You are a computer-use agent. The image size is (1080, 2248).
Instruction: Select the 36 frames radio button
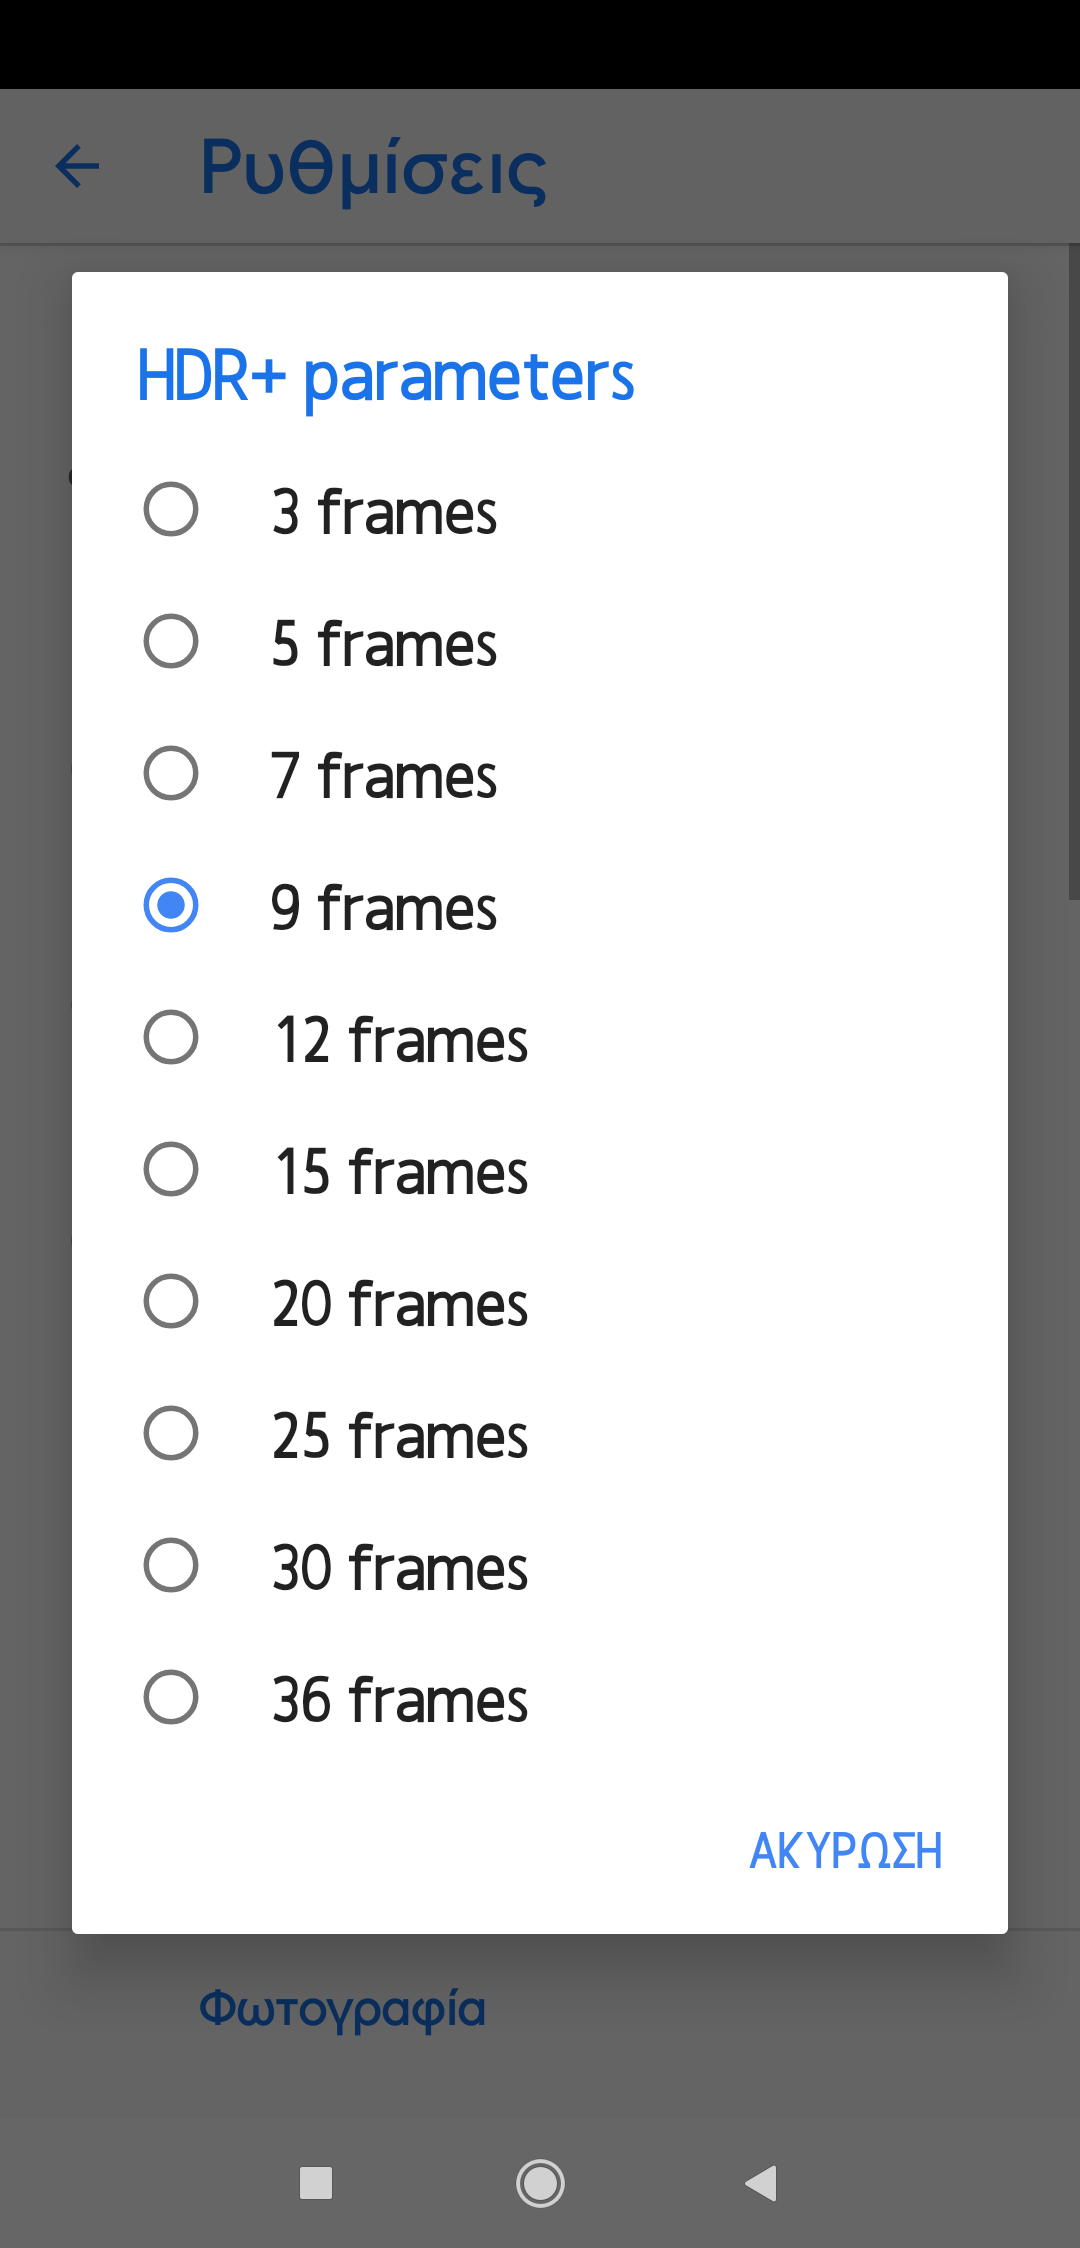pyautogui.click(x=171, y=1698)
